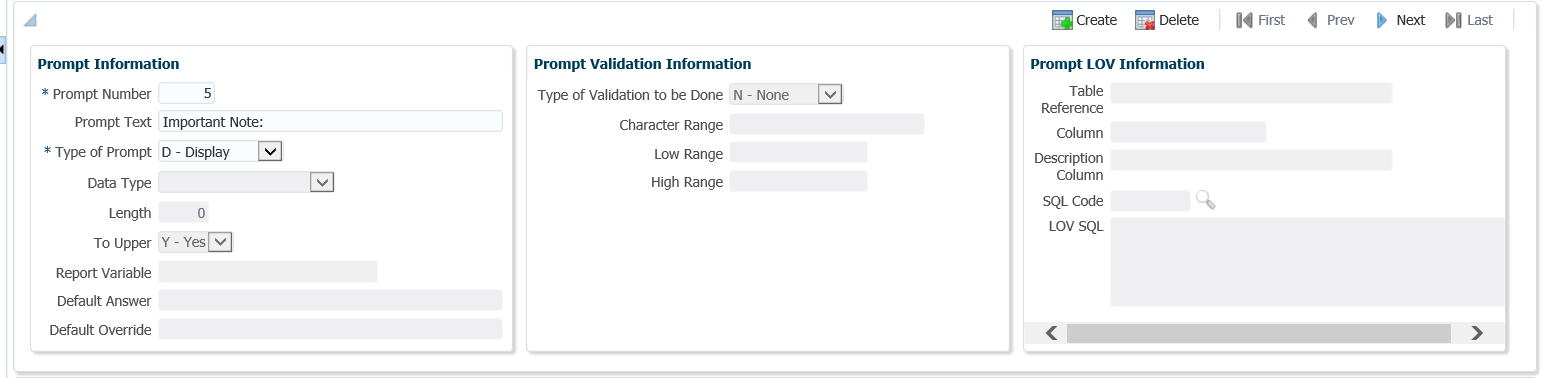Screen dimensions: 1544x378
Task: Click the Create record icon
Action: tap(1062, 20)
